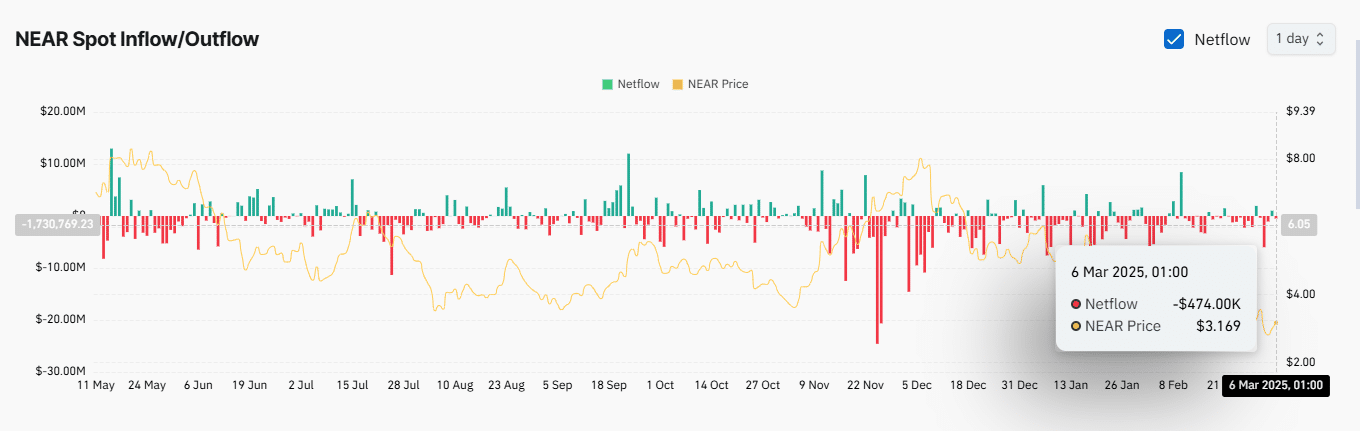Image resolution: width=1360 pixels, height=431 pixels.
Task: Click the 9 Nov x-axis label
Action: (x=814, y=385)
